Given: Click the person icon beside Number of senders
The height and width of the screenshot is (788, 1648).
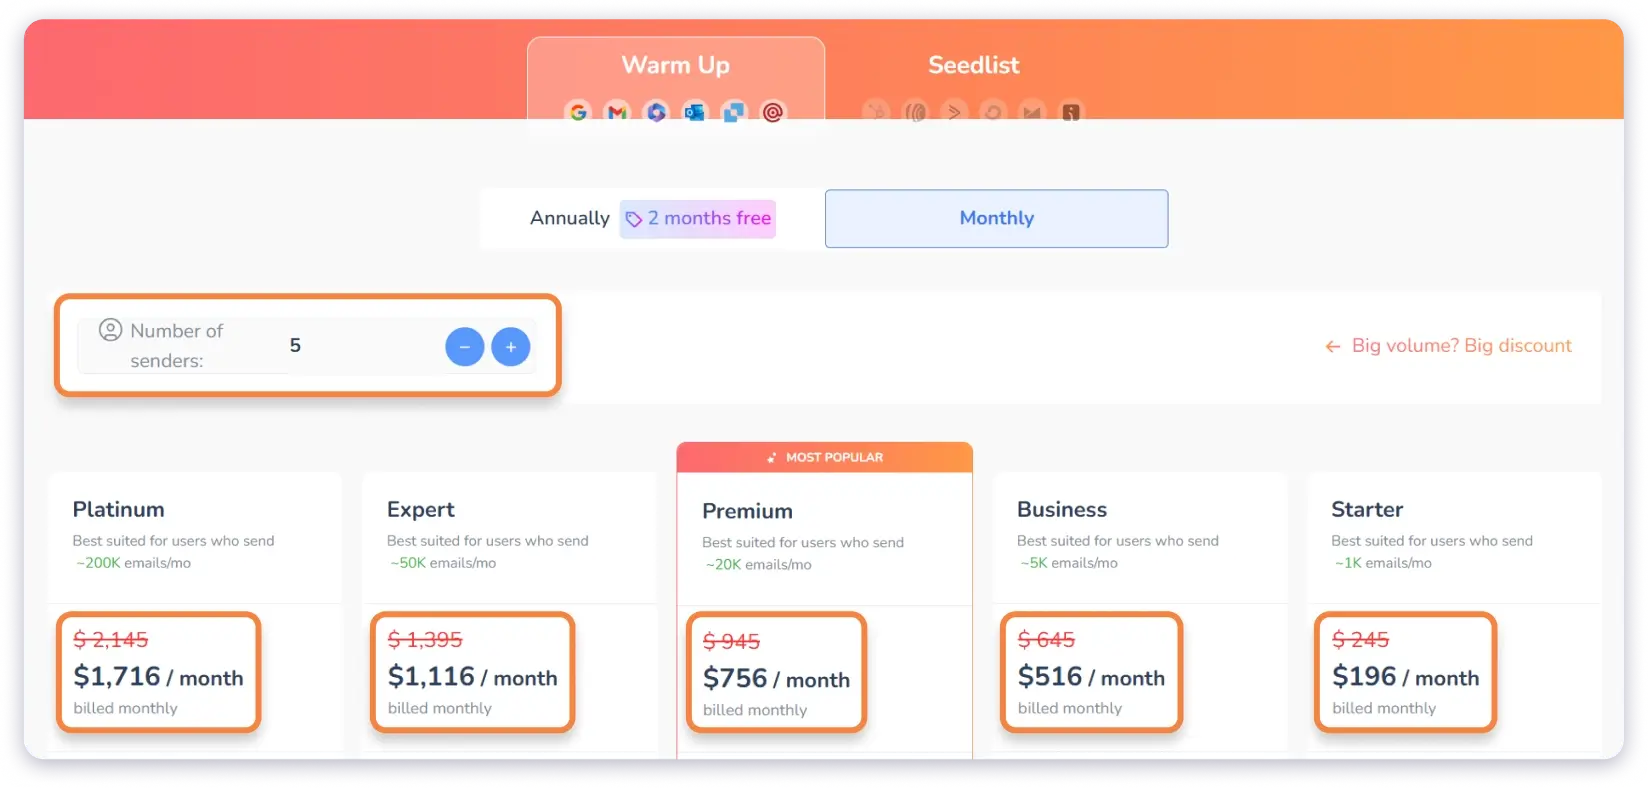Looking at the screenshot, I should 112,331.
